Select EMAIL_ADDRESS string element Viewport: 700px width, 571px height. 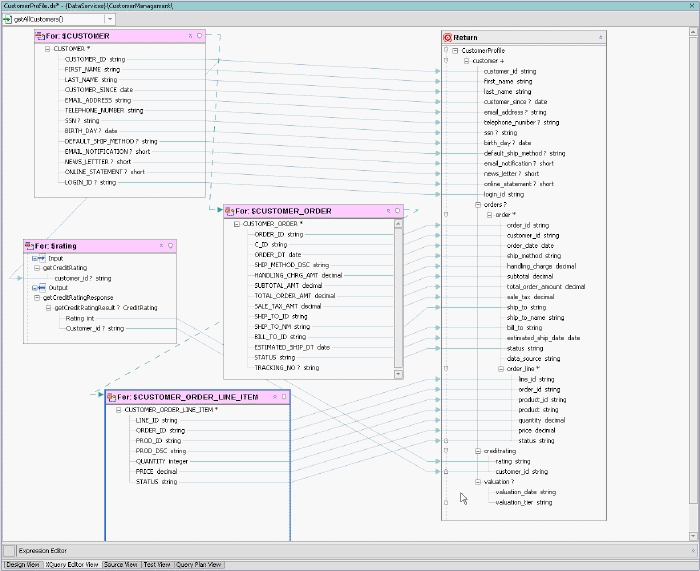click(98, 100)
